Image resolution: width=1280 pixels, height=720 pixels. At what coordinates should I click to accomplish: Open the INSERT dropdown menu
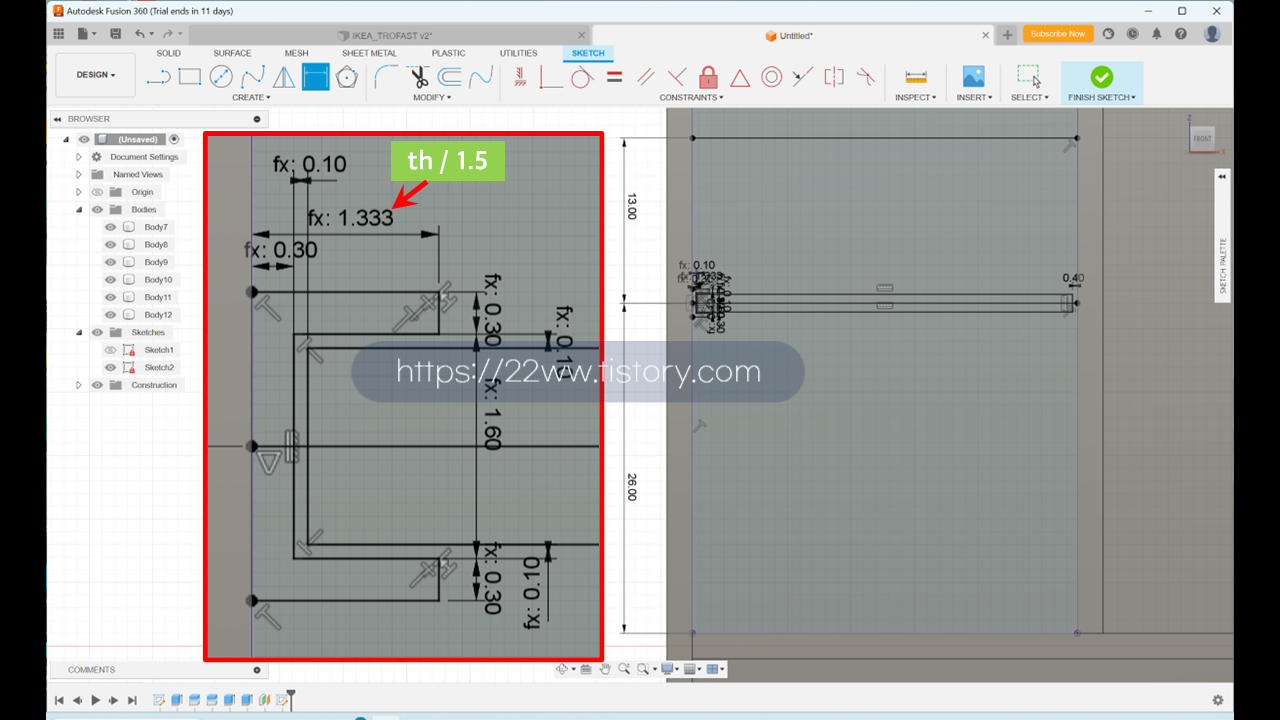(x=974, y=97)
